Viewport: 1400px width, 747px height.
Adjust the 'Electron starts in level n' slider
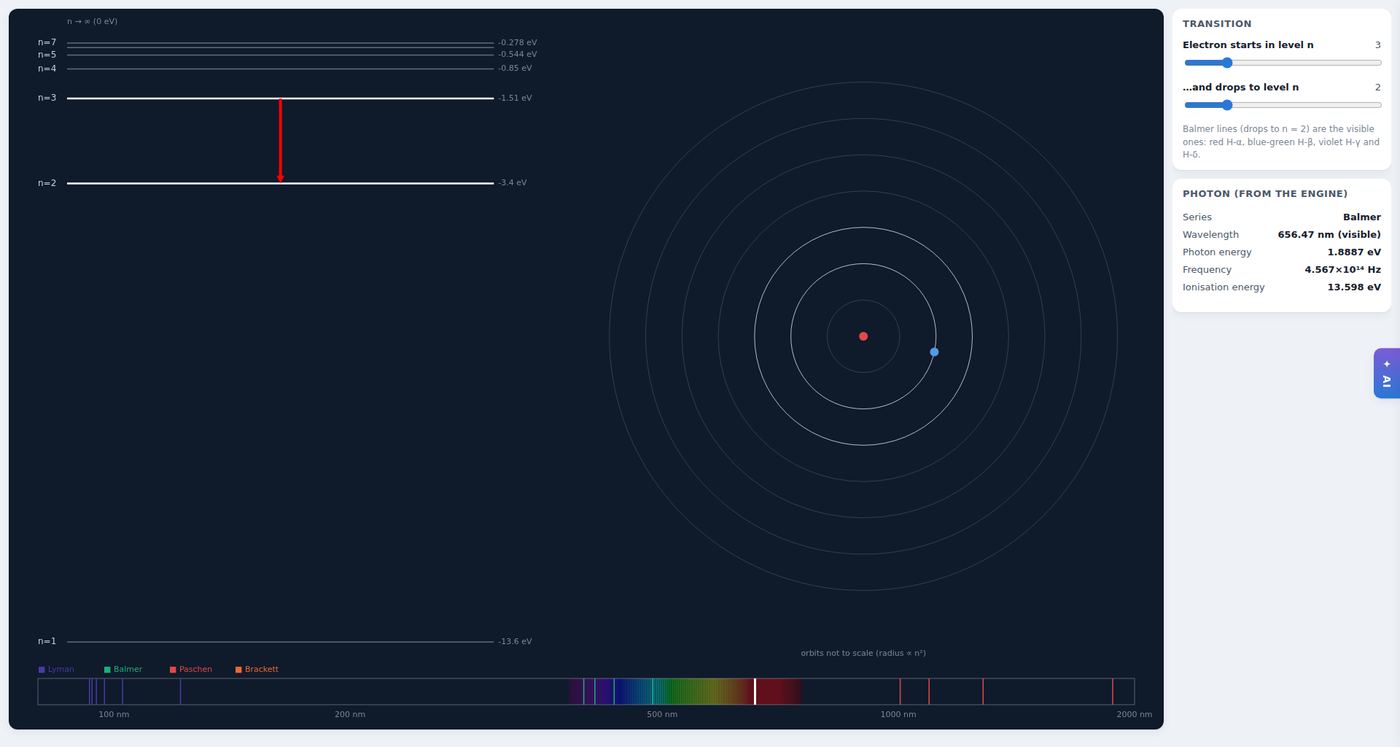coord(1282,63)
